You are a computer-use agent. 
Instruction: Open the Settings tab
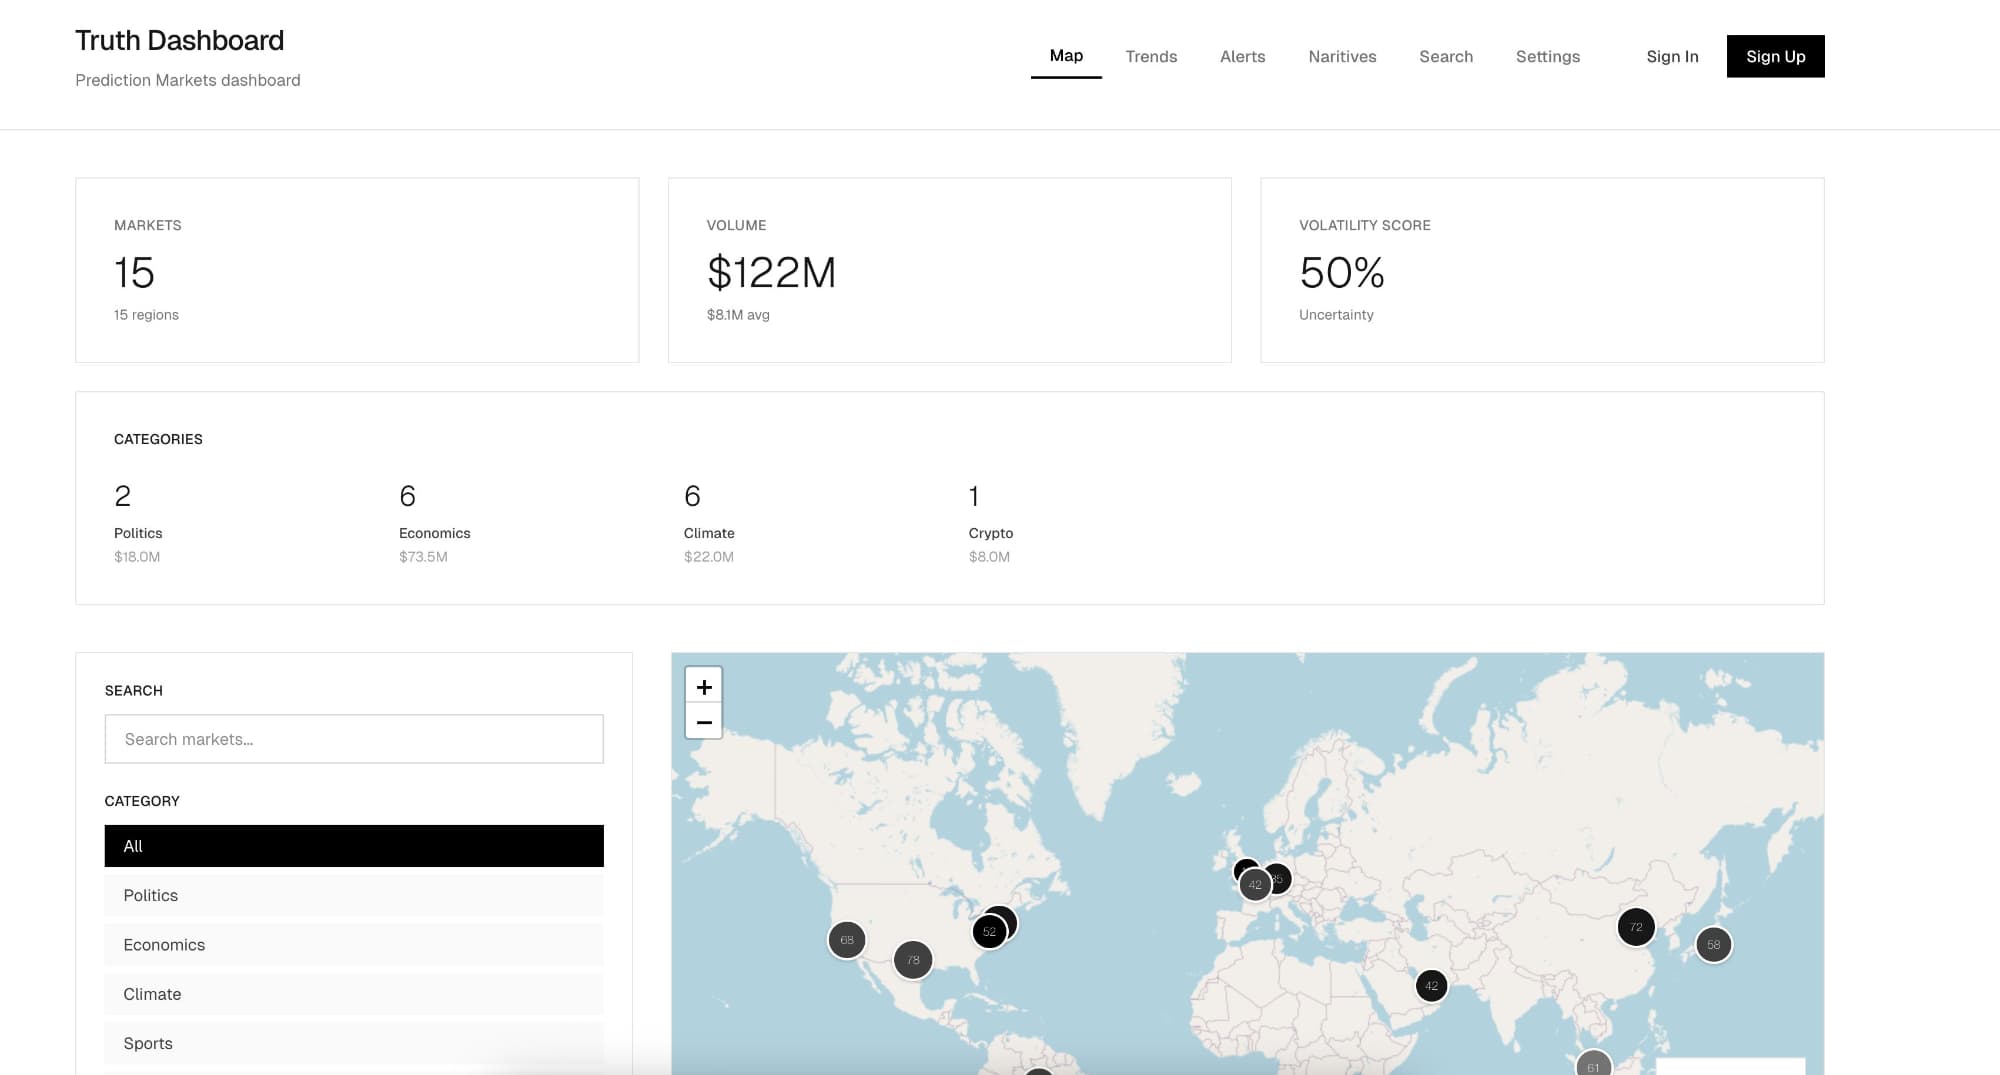[1547, 57]
